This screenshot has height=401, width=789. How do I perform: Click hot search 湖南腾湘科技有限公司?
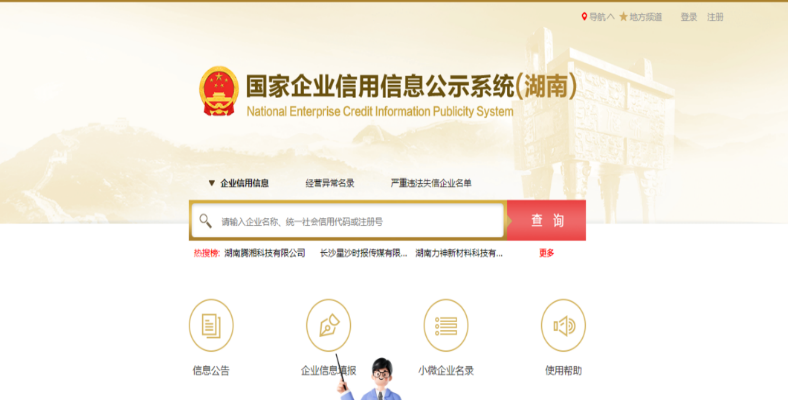pyautogui.click(x=265, y=253)
